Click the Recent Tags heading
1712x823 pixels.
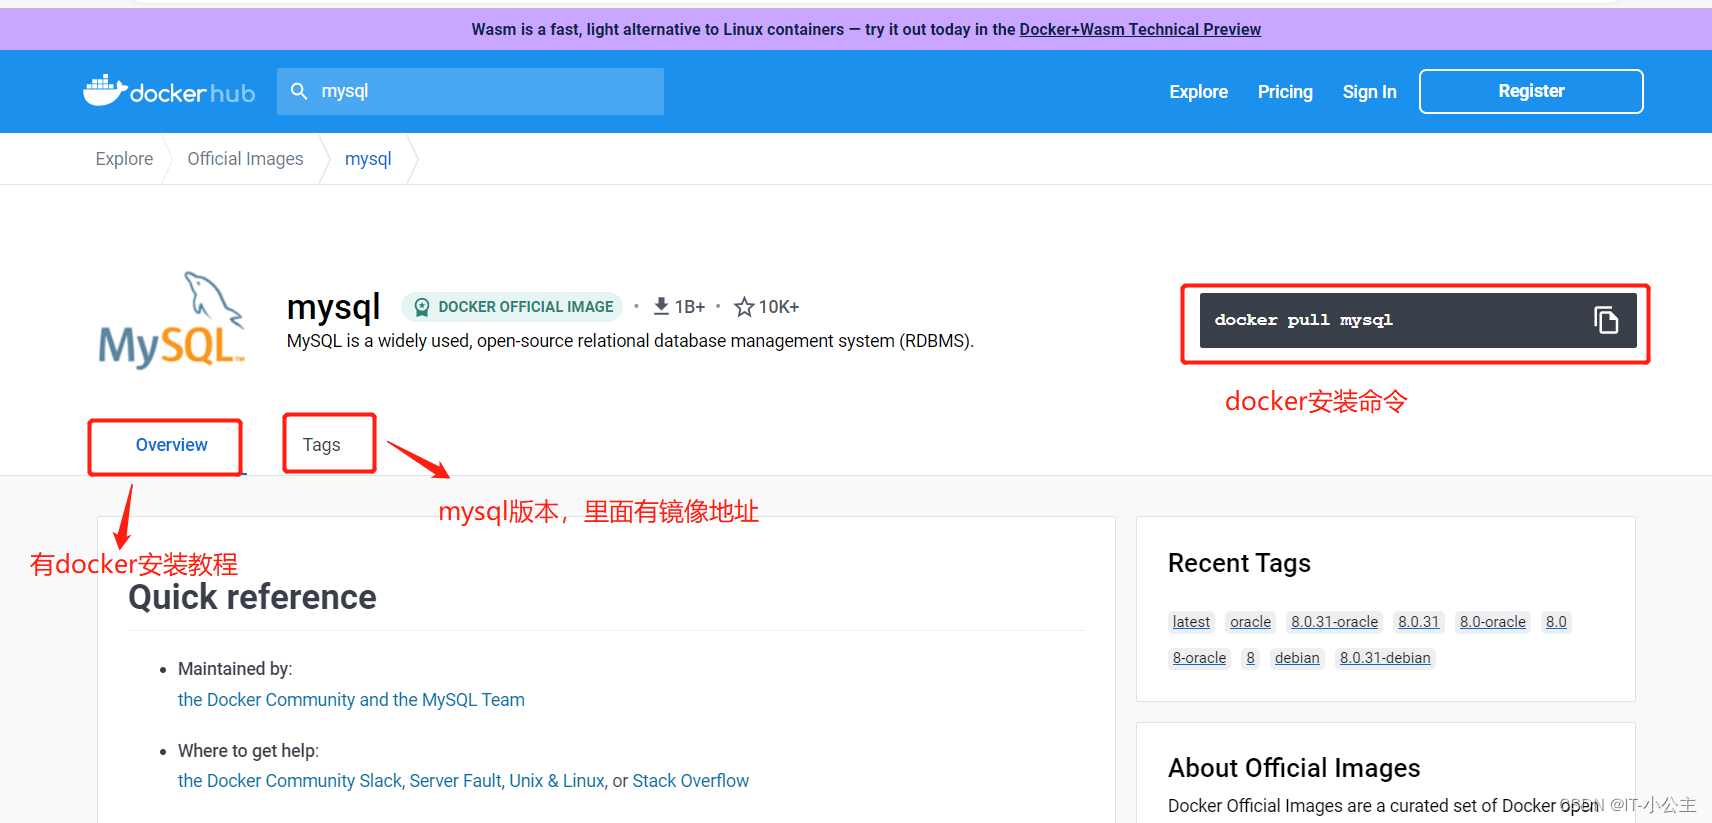pyautogui.click(x=1239, y=563)
